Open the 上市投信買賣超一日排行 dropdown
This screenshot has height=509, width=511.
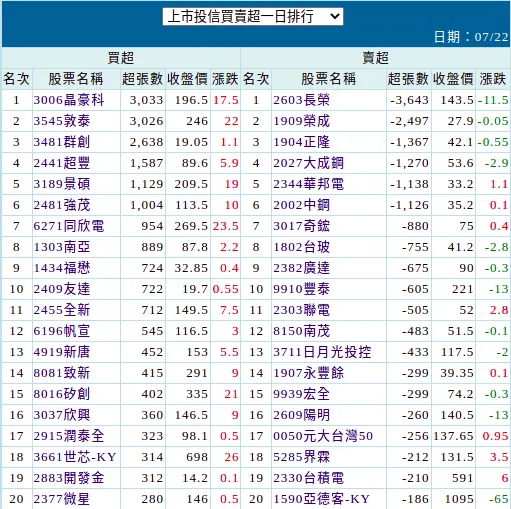[x=253, y=16]
